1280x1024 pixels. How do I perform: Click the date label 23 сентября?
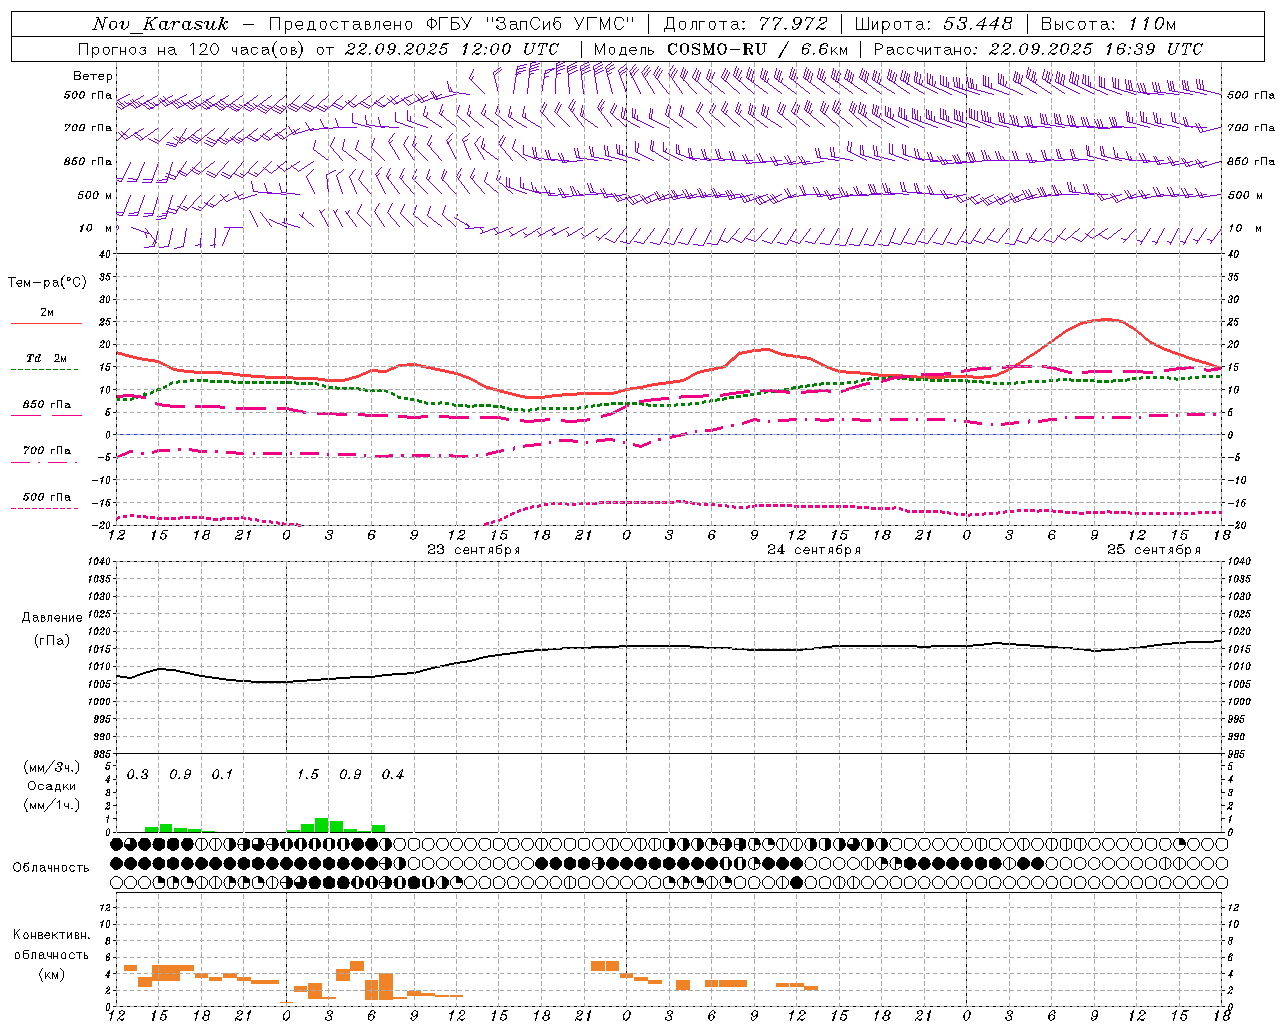click(x=474, y=550)
